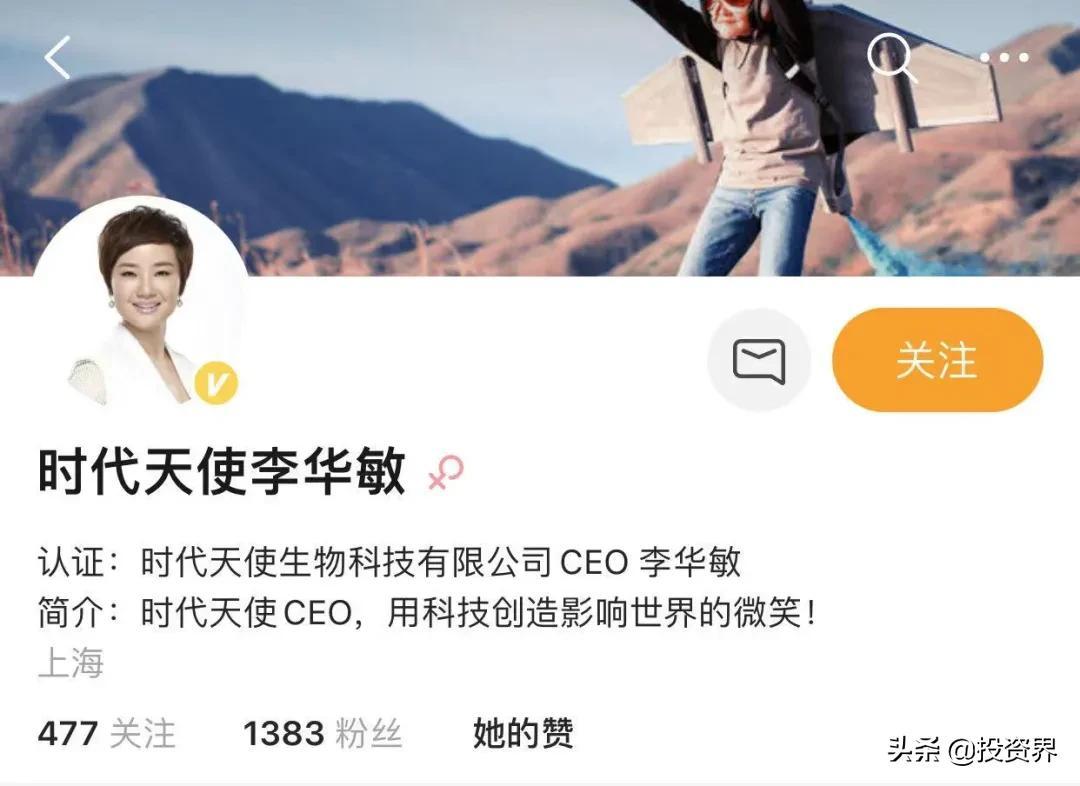Tap the 上海 location label

tap(71, 663)
